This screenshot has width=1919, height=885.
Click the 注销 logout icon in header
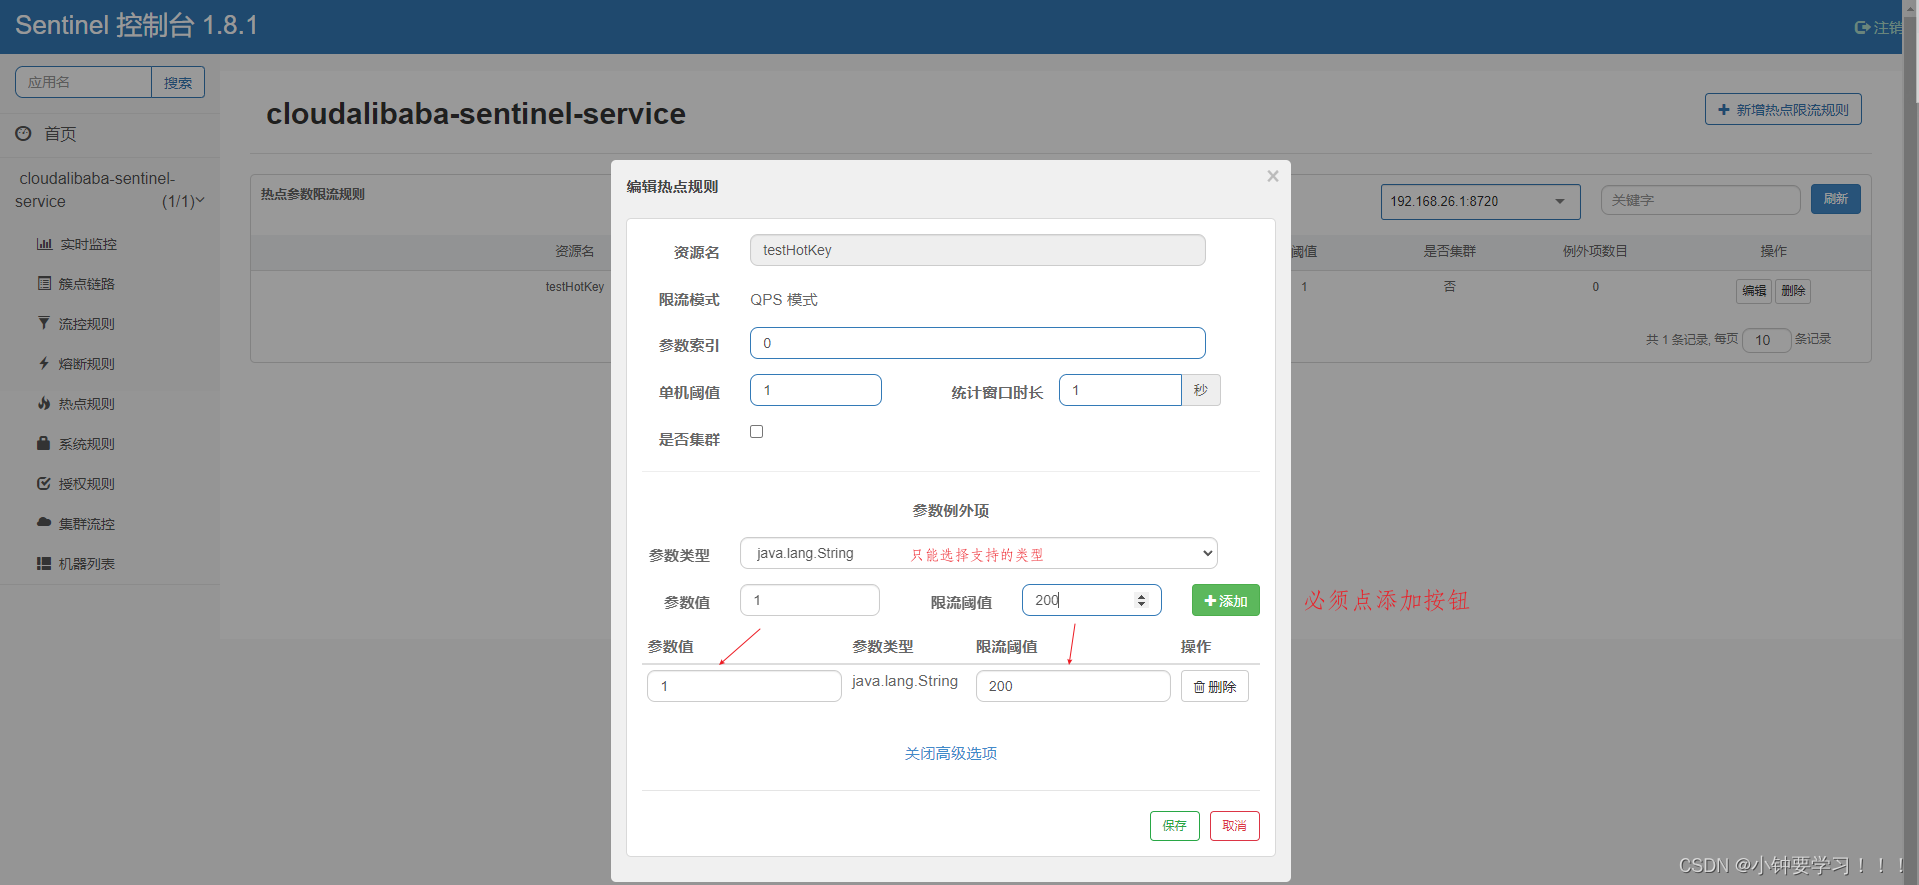(x=1862, y=27)
